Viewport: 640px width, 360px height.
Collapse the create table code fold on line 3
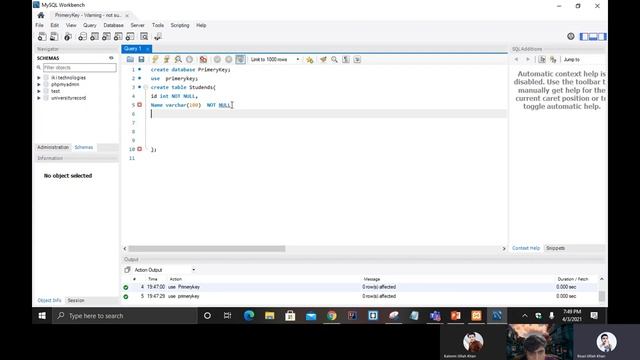(x=146, y=87)
